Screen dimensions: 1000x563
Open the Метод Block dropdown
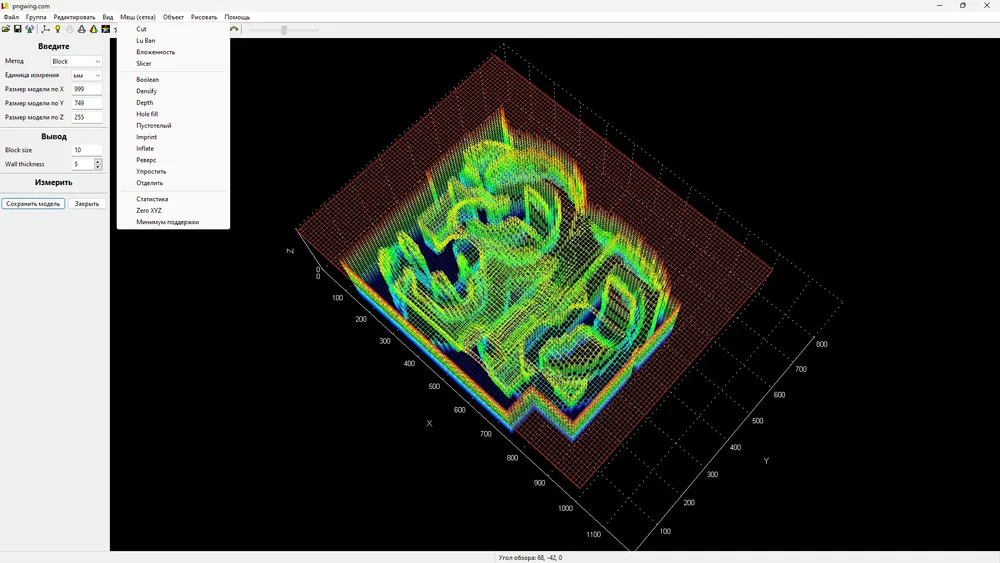[77, 61]
